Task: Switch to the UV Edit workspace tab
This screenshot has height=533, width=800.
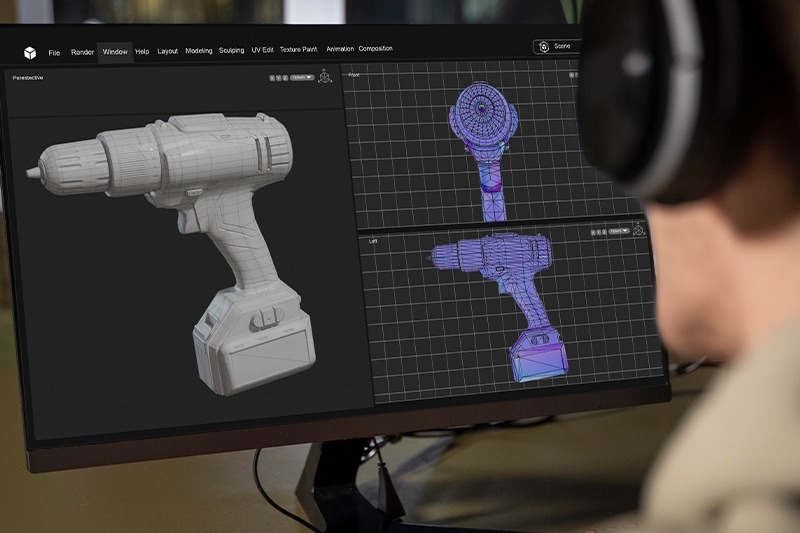Action: [262, 49]
